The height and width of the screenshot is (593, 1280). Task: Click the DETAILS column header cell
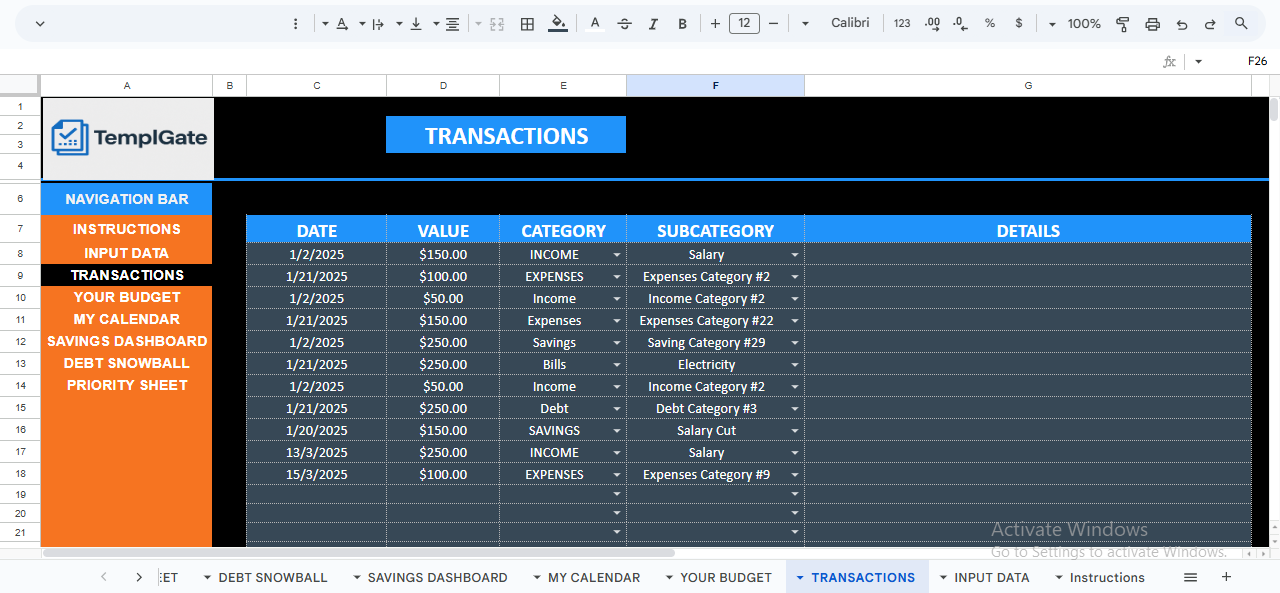coord(1028,230)
